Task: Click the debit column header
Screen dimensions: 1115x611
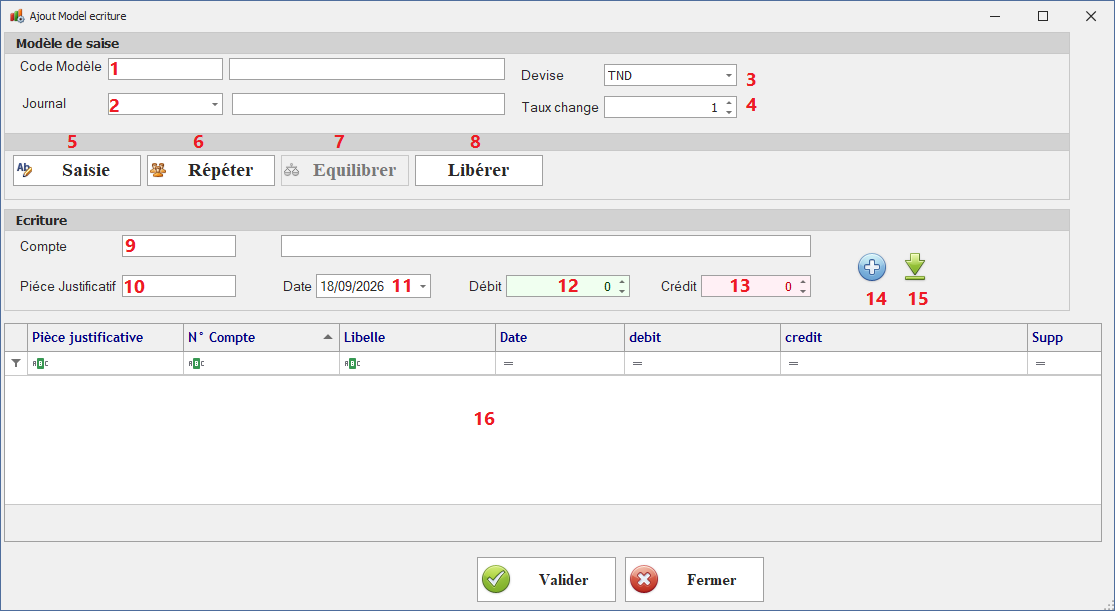Action: point(703,338)
